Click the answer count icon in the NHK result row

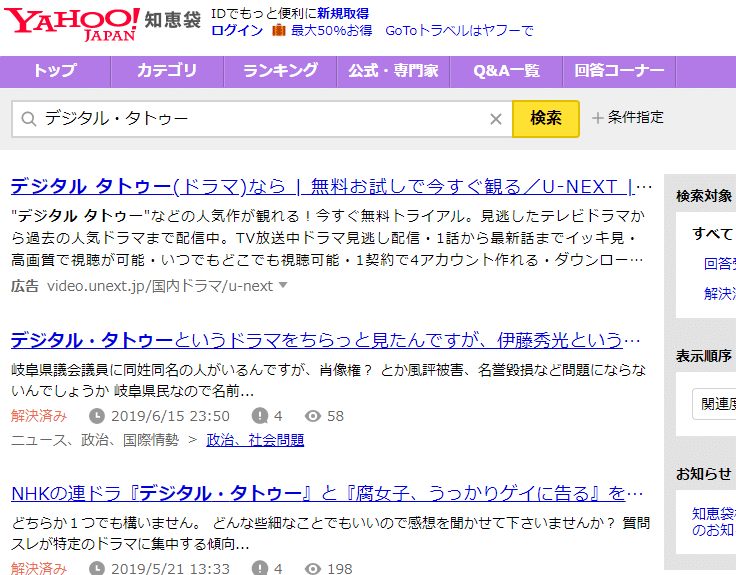pyautogui.click(x=260, y=568)
